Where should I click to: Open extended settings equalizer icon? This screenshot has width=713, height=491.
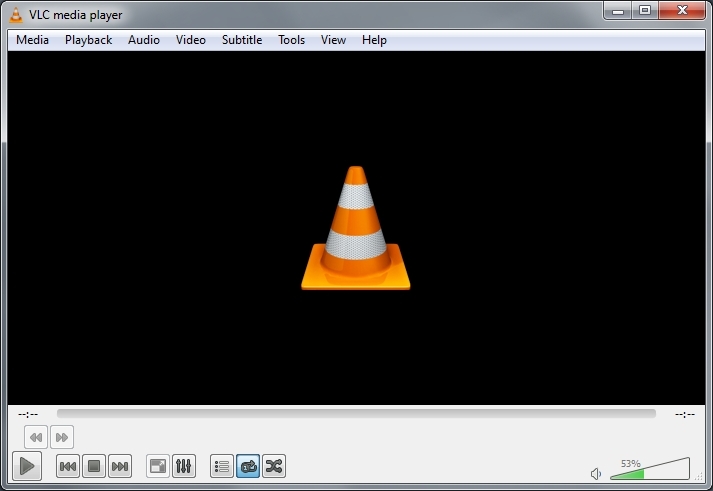click(184, 466)
